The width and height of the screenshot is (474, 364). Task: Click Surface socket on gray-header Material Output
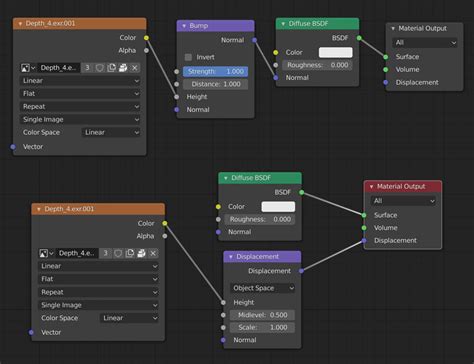(386, 57)
